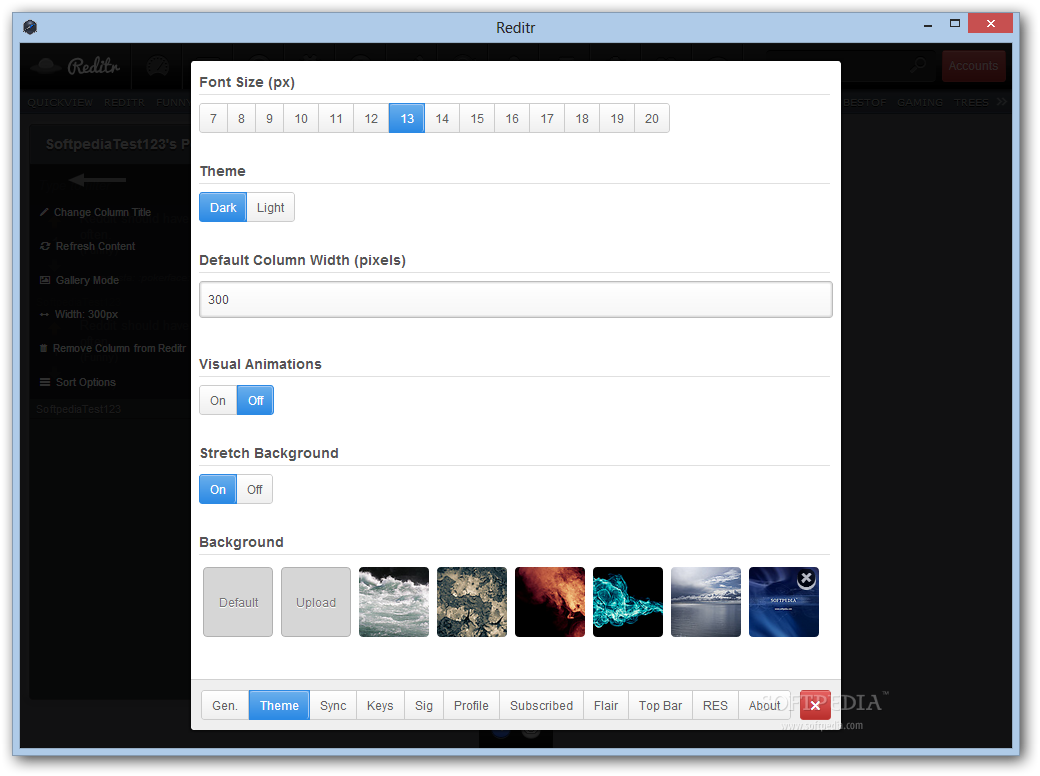Select the Dark theme
The width and height of the screenshot is (1040, 776).
click(223, 208)
